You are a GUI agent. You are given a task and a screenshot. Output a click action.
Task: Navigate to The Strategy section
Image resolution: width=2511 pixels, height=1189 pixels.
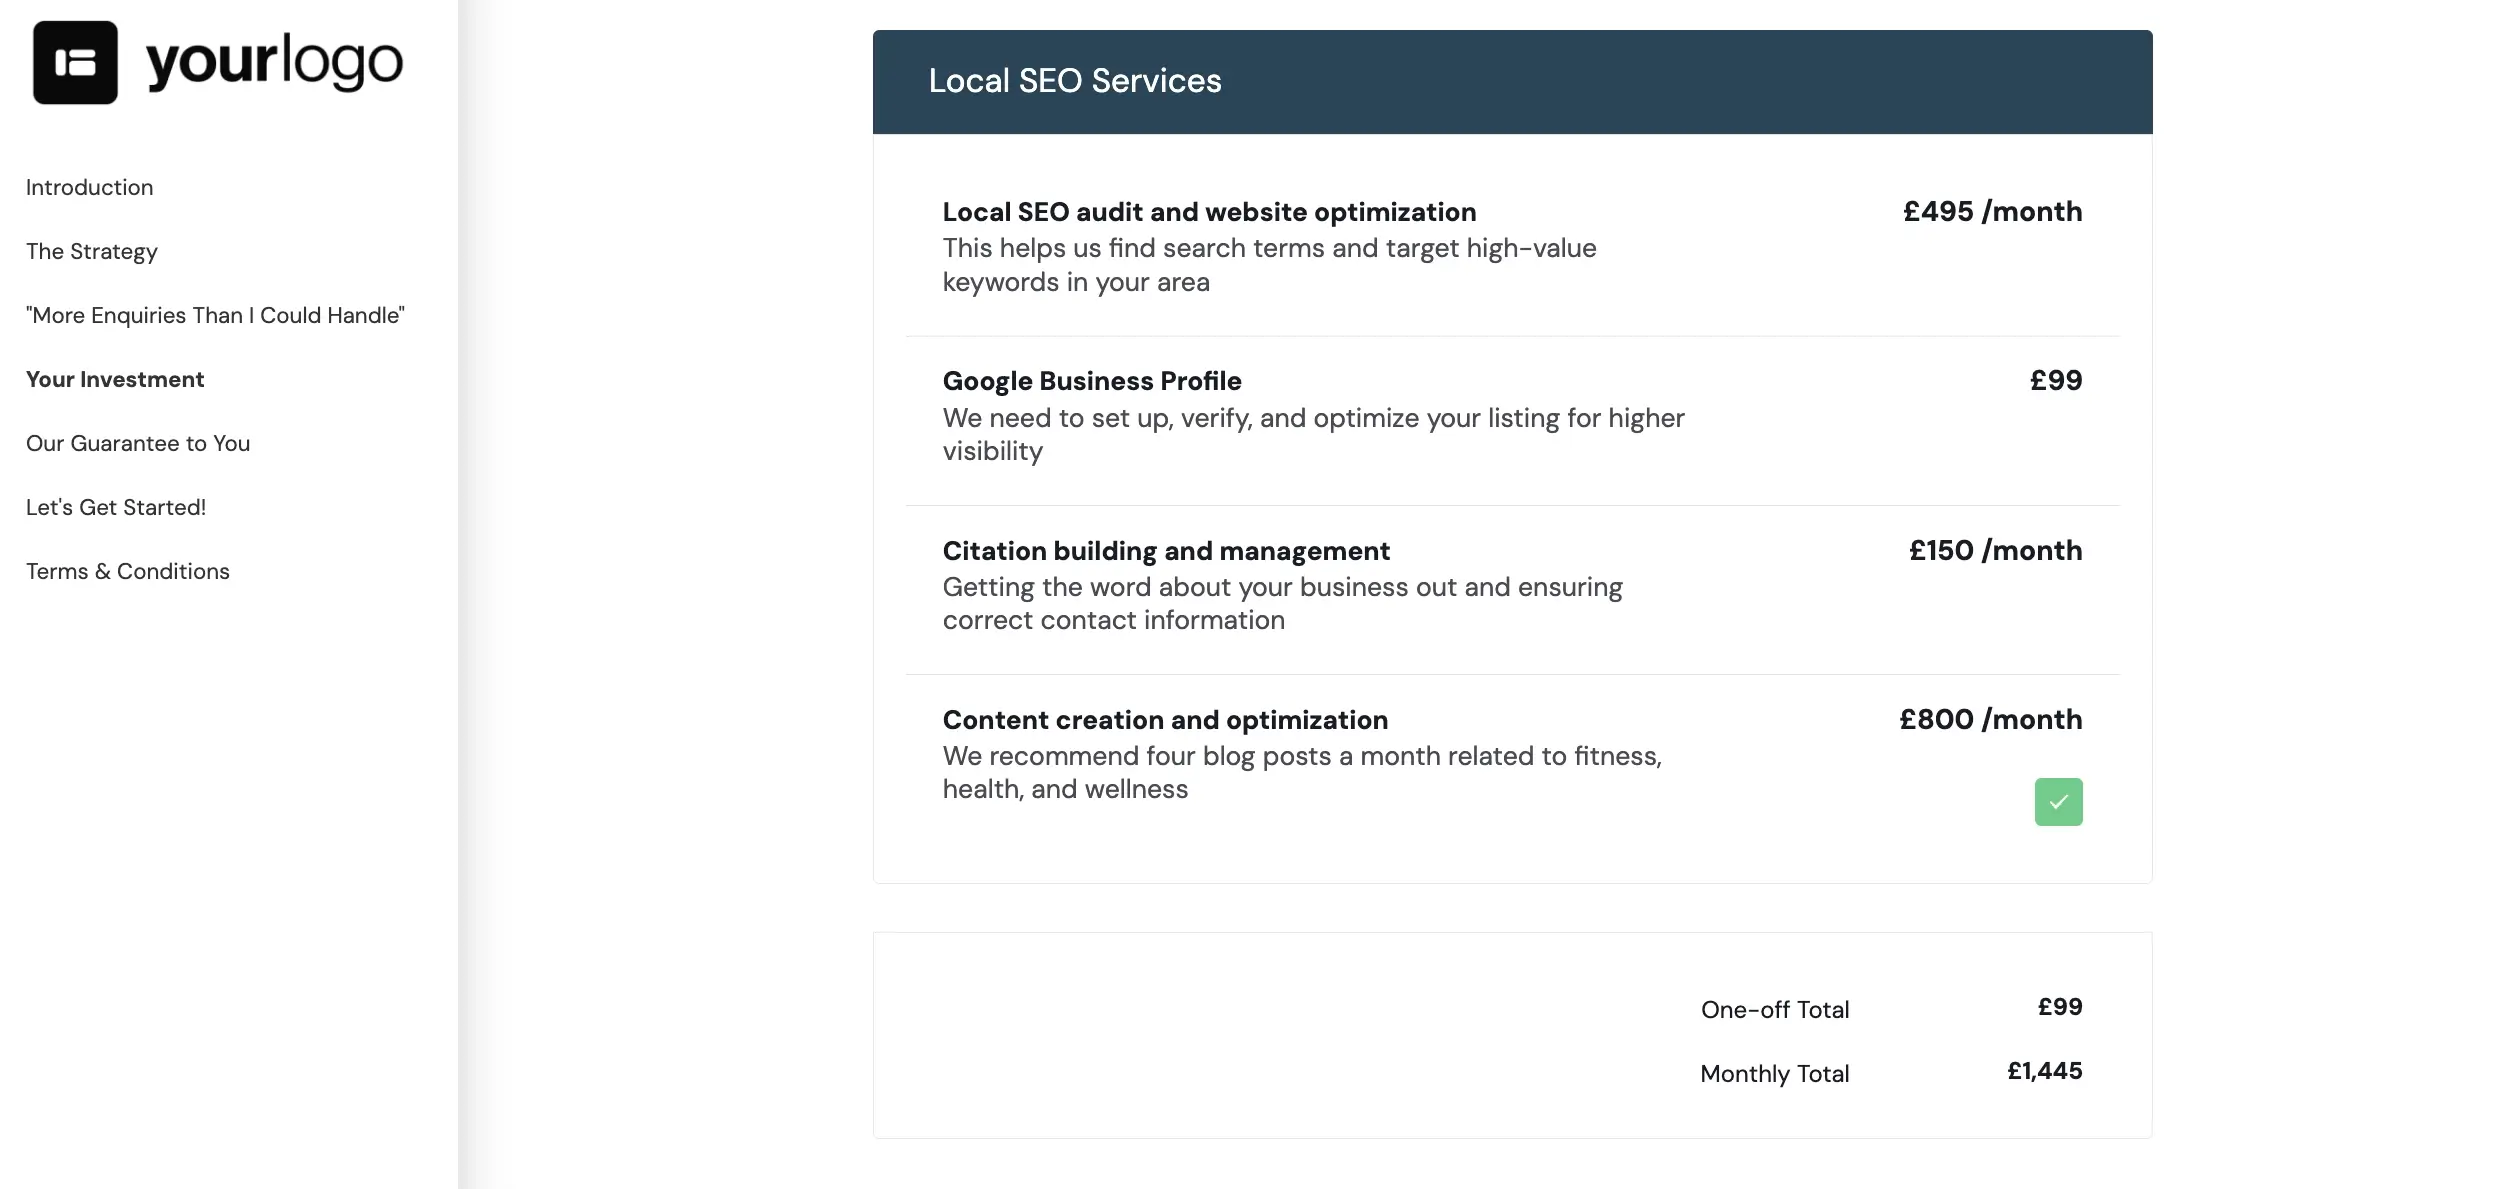point(91,251)
